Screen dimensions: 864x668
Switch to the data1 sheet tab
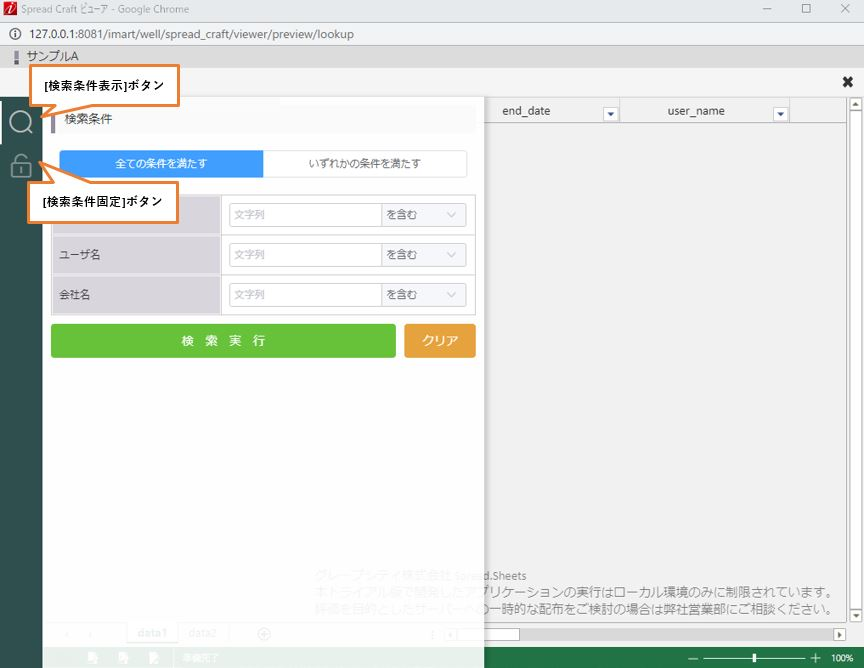[152, 633]
